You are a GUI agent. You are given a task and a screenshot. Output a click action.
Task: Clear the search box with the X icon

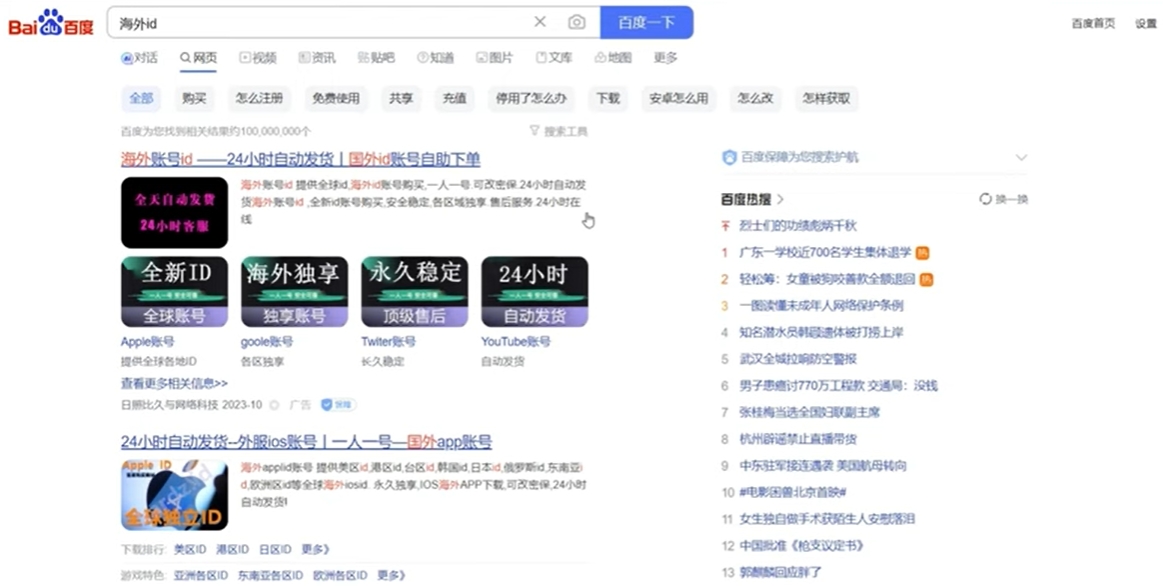pos(540,22)
